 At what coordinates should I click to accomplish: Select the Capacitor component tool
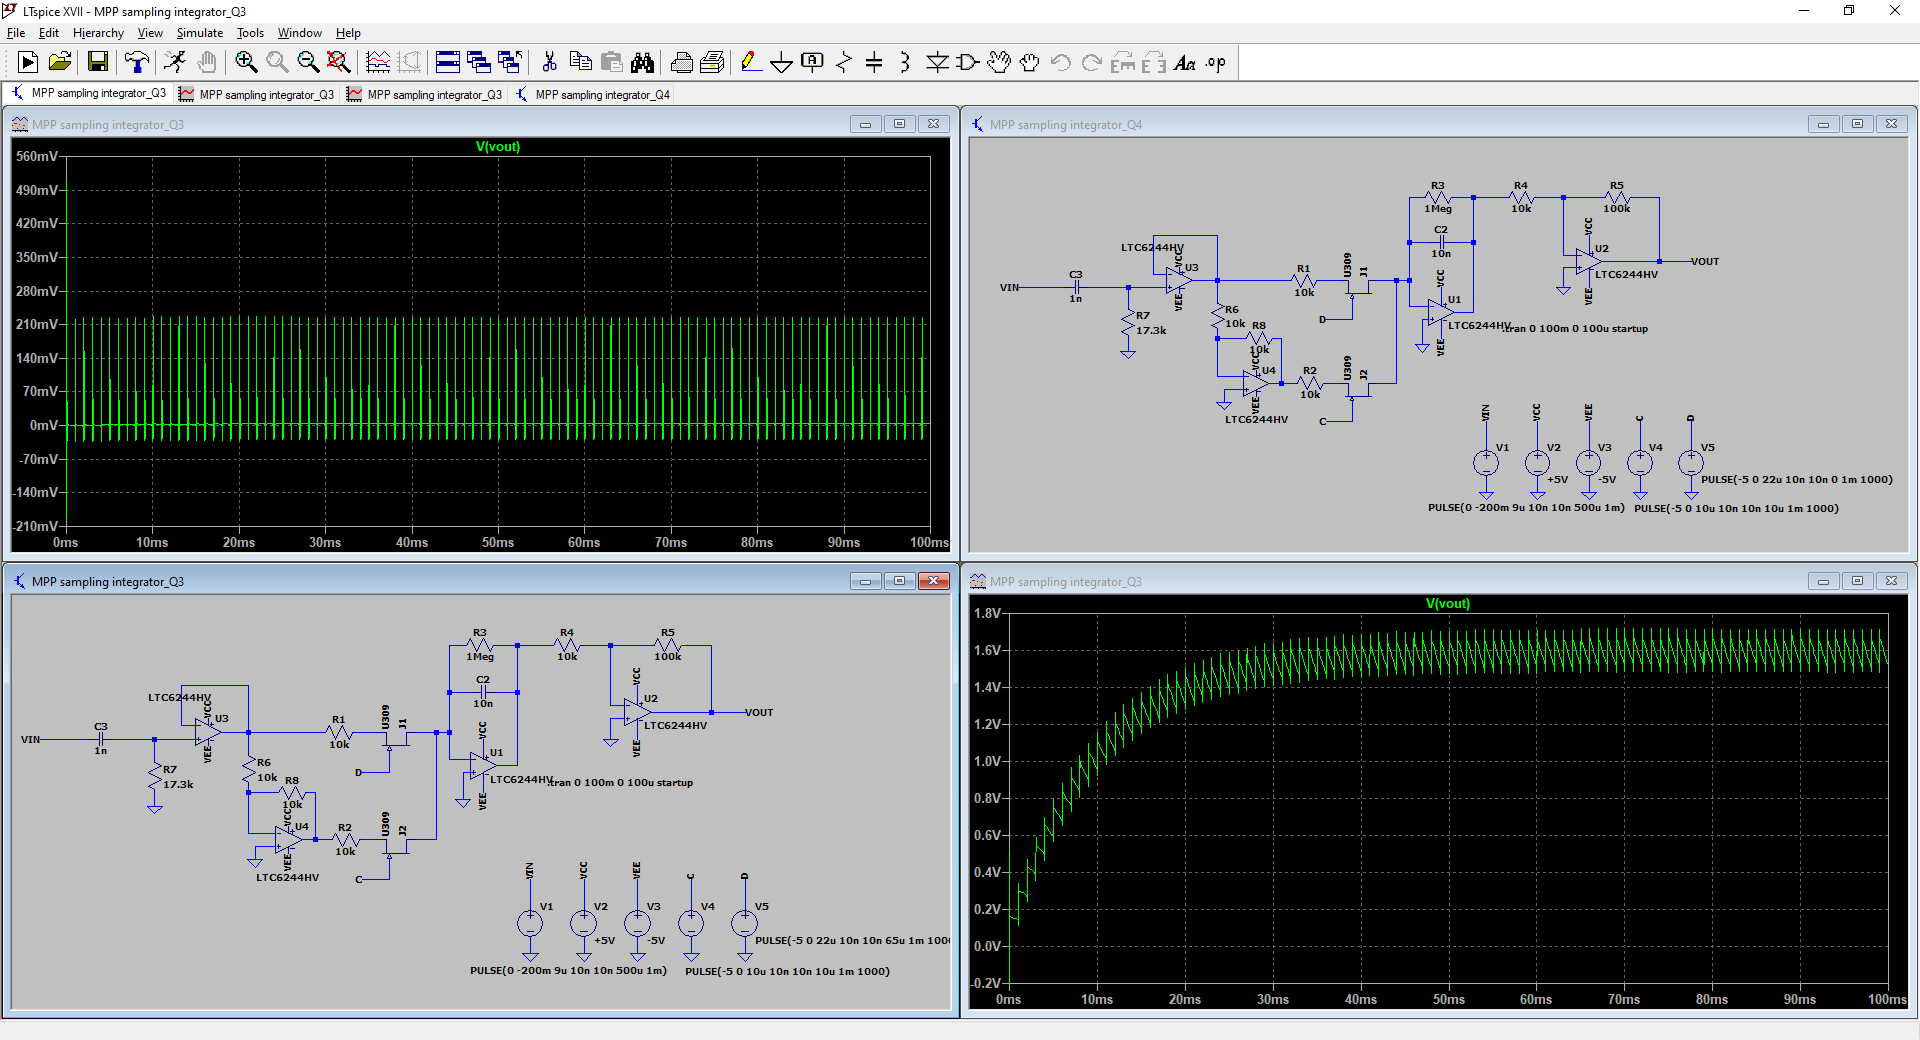point(874,63)
